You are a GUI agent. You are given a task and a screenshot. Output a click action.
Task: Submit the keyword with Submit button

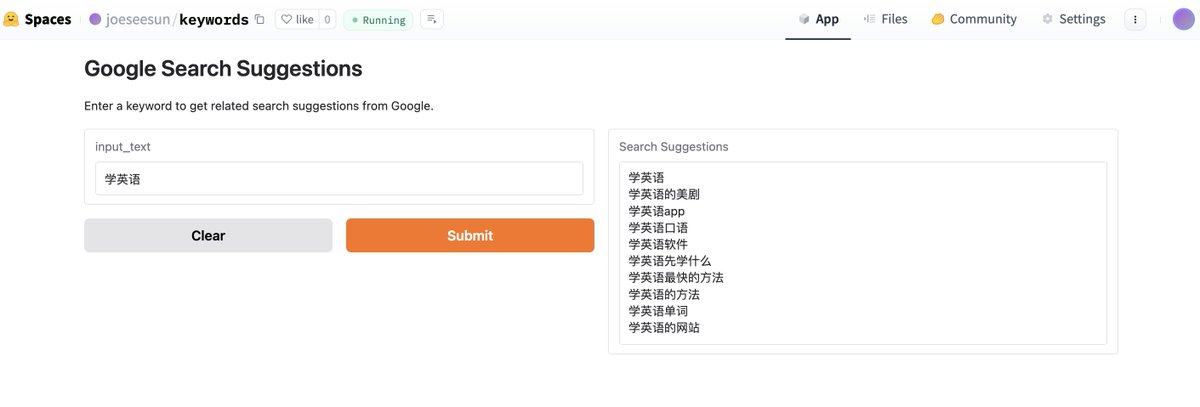pos(470,236)
